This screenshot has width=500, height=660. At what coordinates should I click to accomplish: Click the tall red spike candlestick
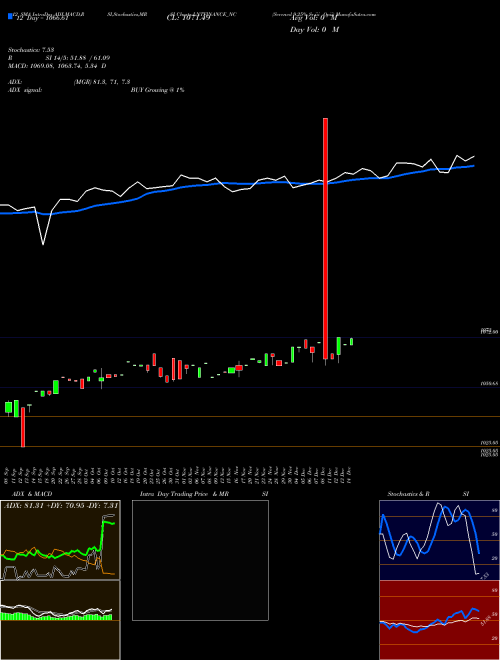pyautogui.click(x=325, y=239)
